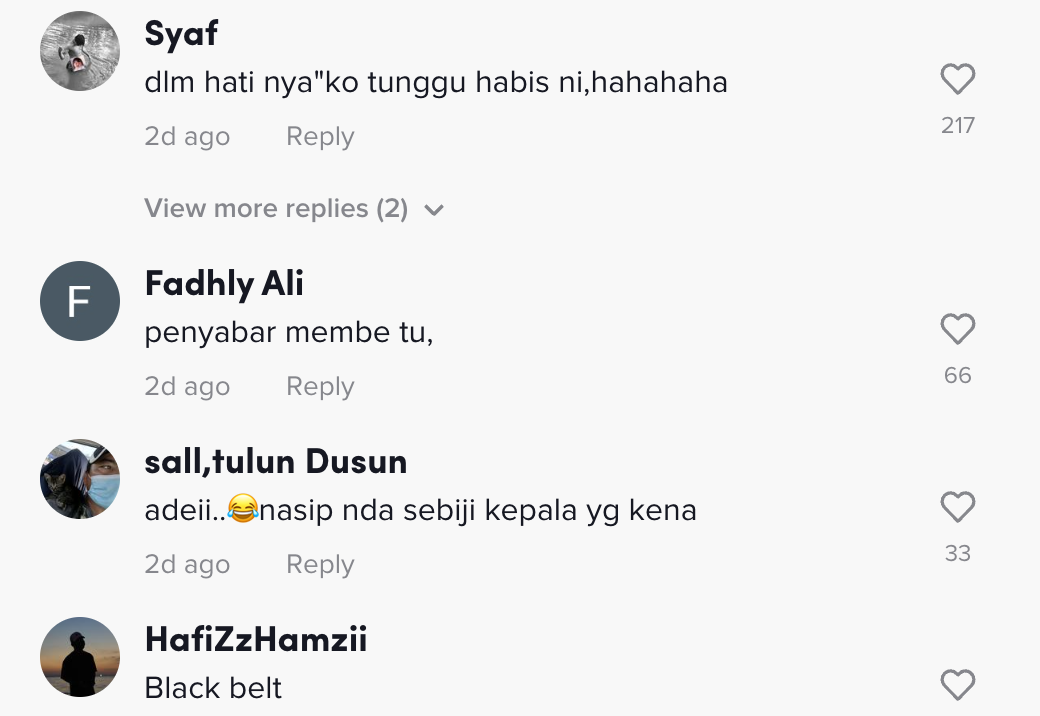The image size is (1040, 716).
Task: Click the 217 like count on Syaf's comment
Action: click(958, 125)
